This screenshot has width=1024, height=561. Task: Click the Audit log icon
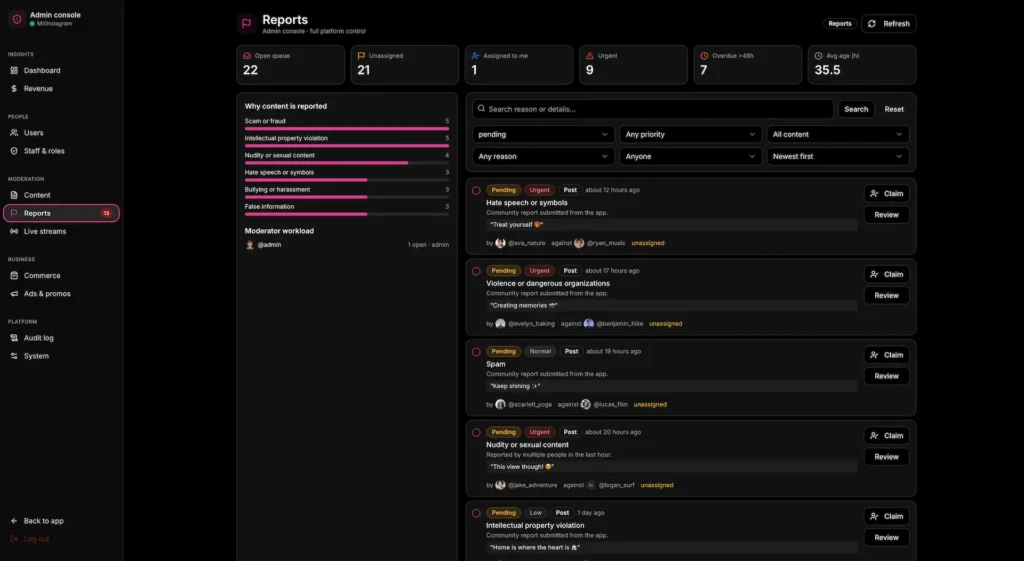tap(14, 338)
